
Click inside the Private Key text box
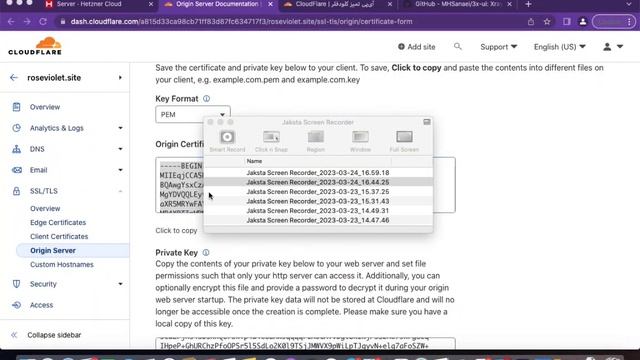(x=305, y=343)
